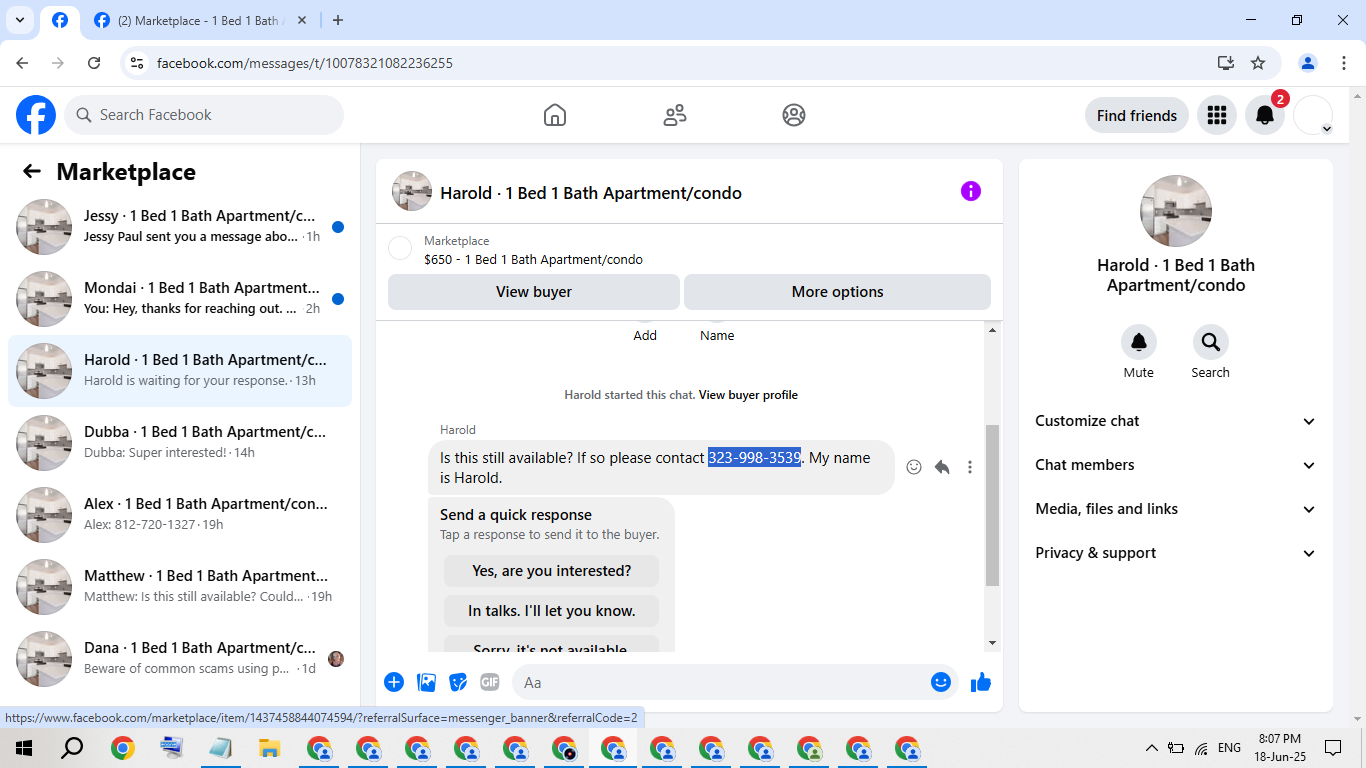Click the chat scrollbar up arrow
The height and width of the screenshot is (768, 1366).
click(992, 330)
